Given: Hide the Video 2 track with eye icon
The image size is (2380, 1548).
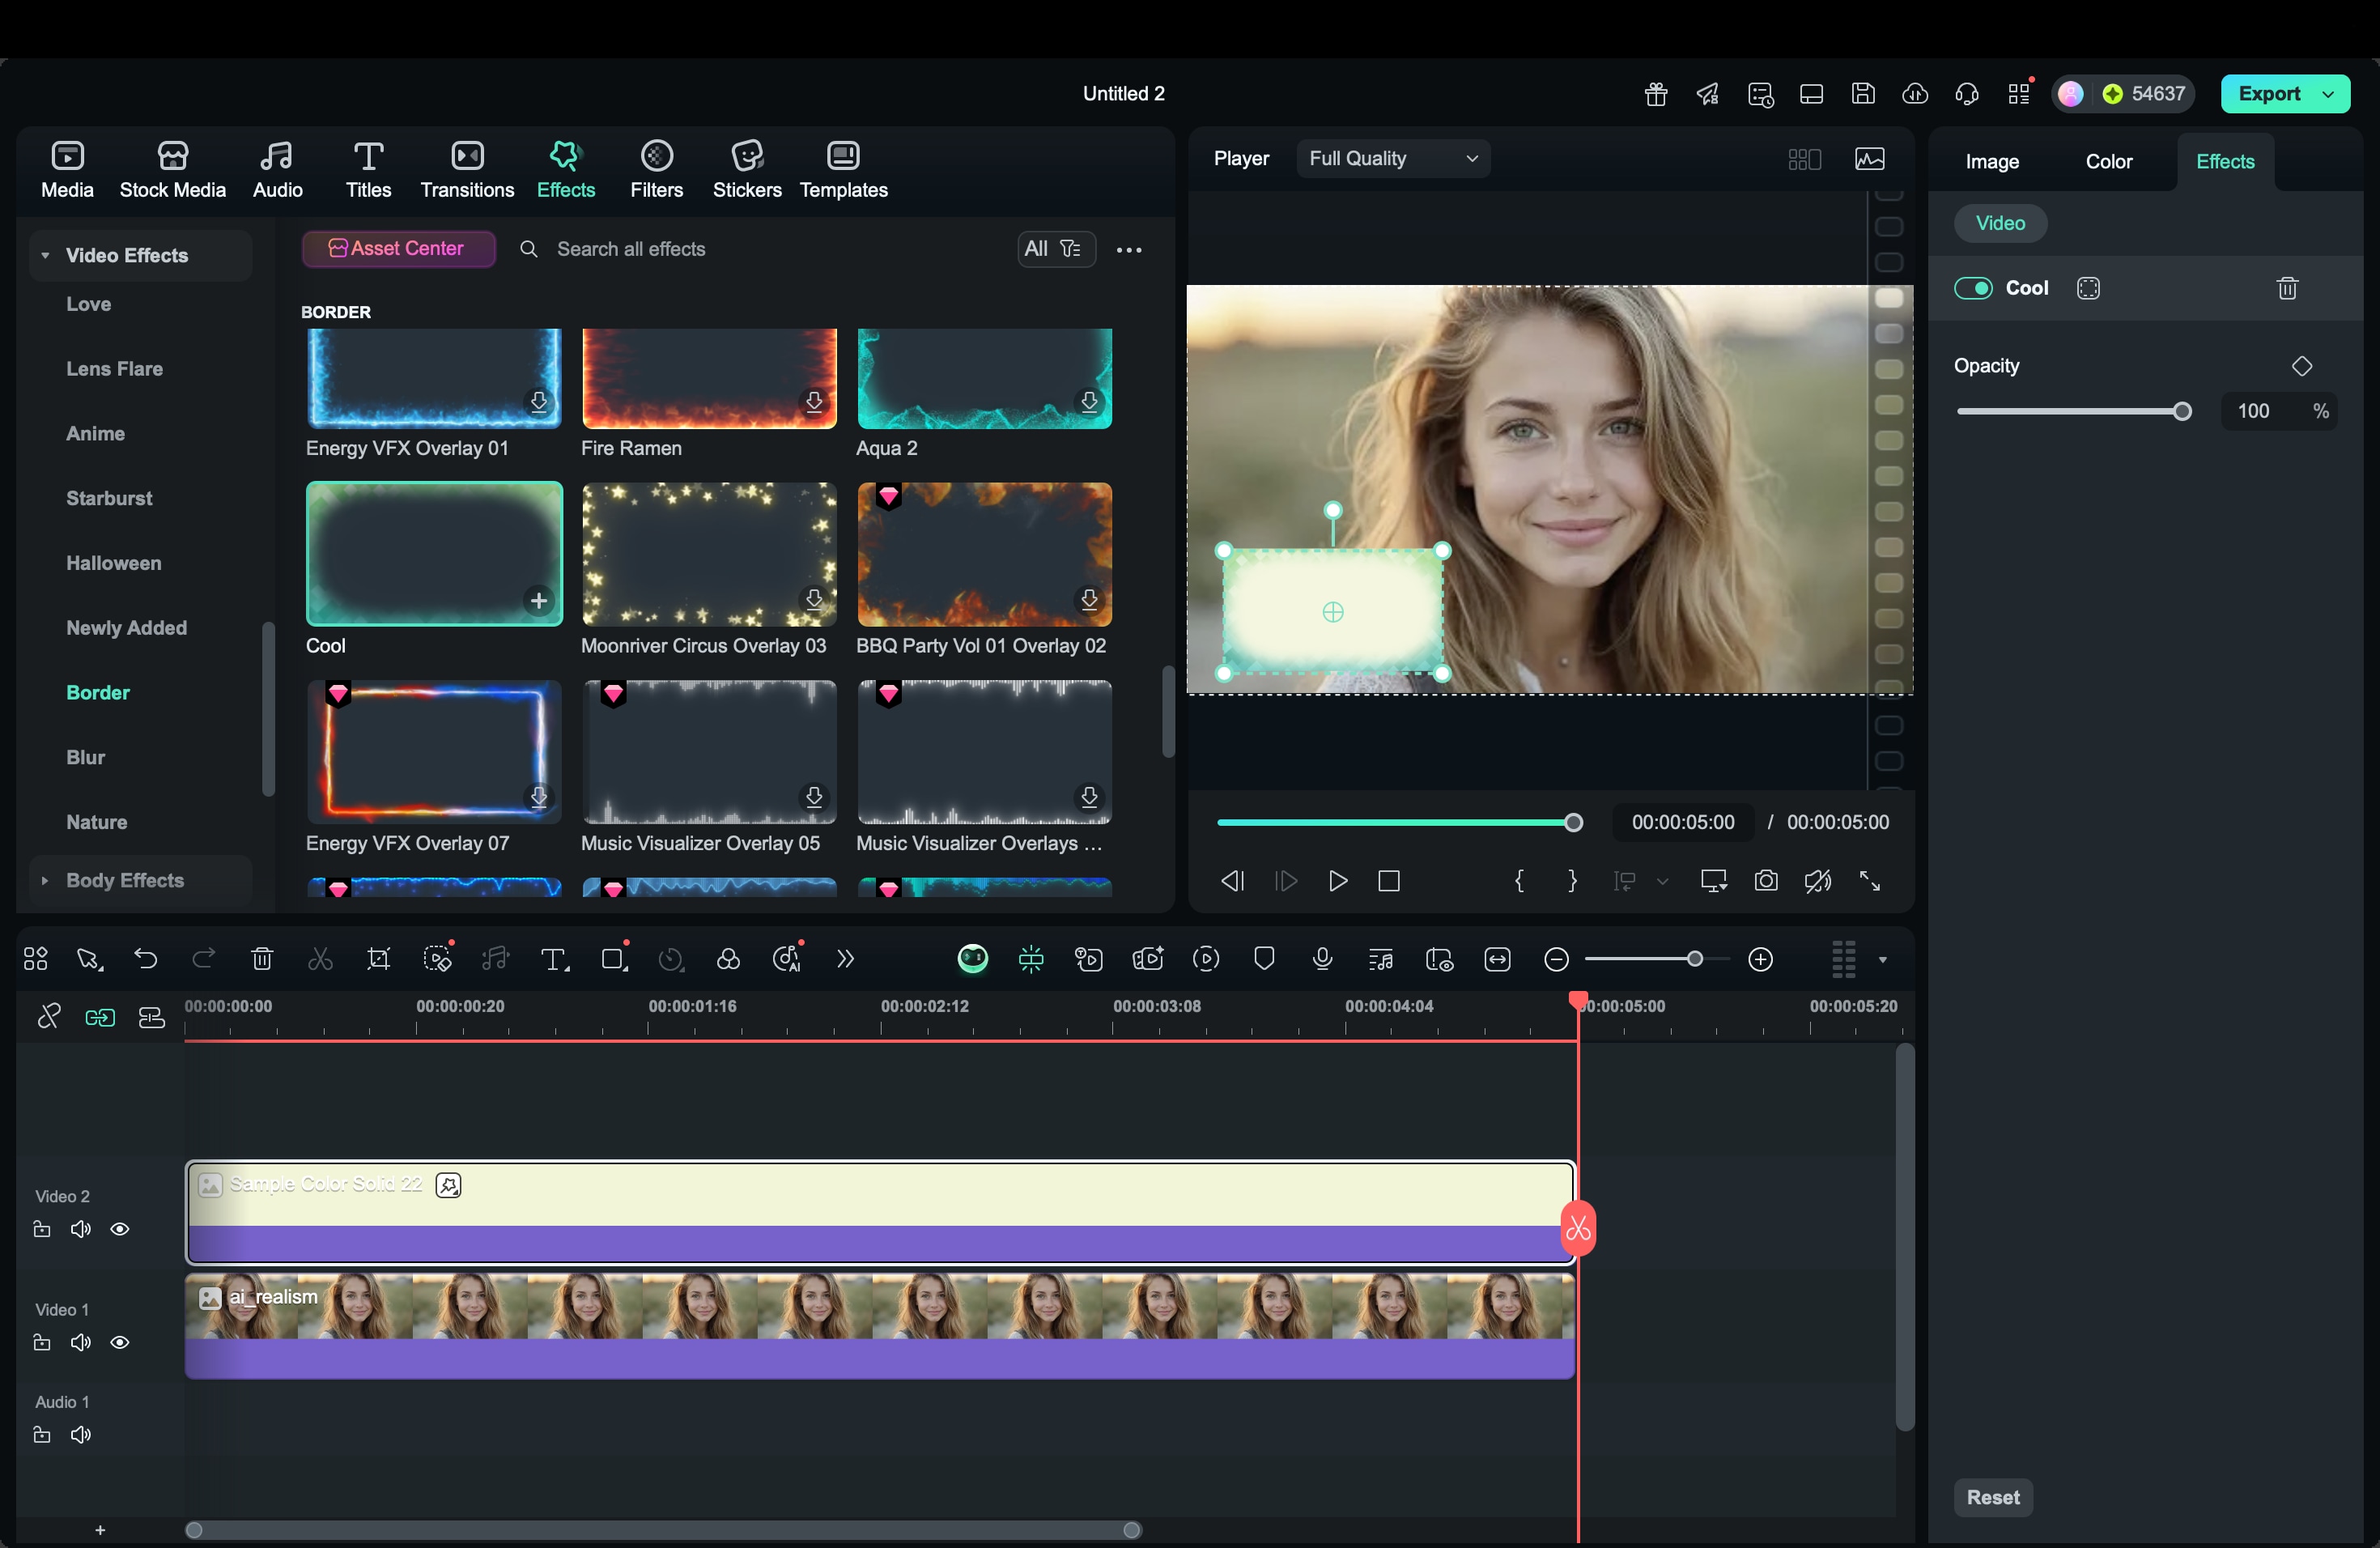Looking at the screenshot, I should point(120,1229).
